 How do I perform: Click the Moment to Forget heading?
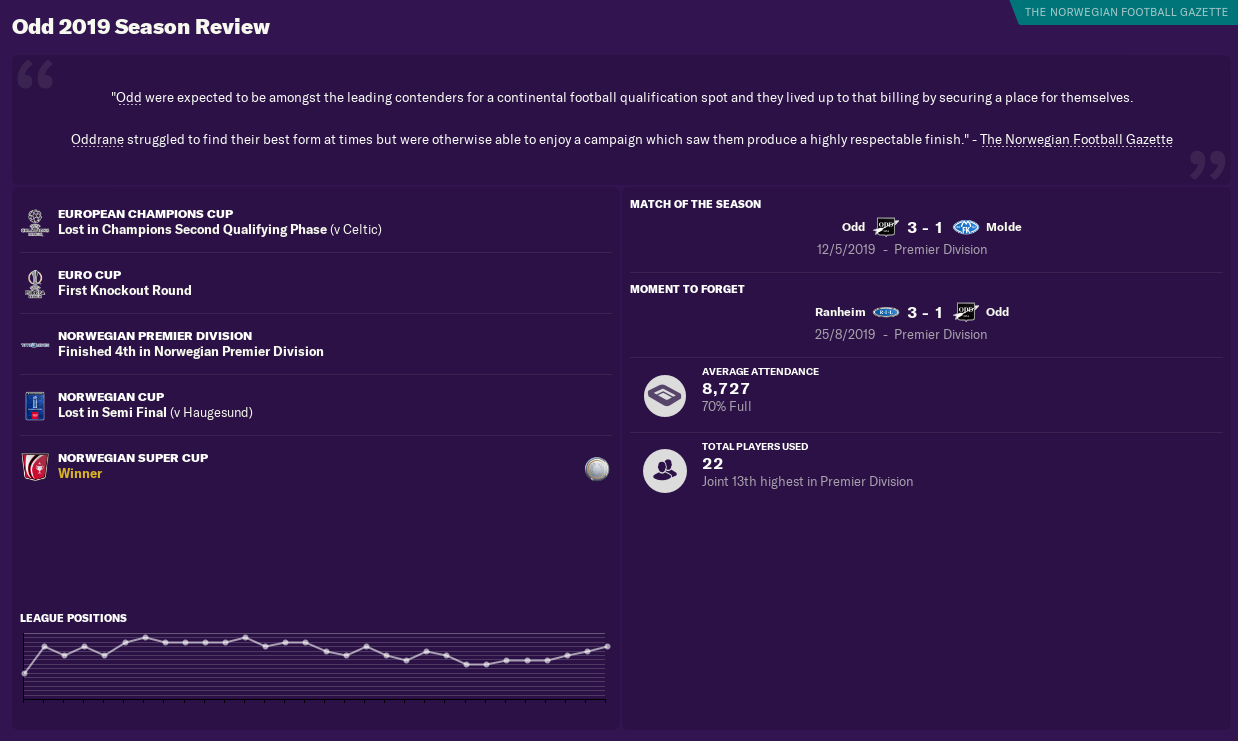point(687,289)
